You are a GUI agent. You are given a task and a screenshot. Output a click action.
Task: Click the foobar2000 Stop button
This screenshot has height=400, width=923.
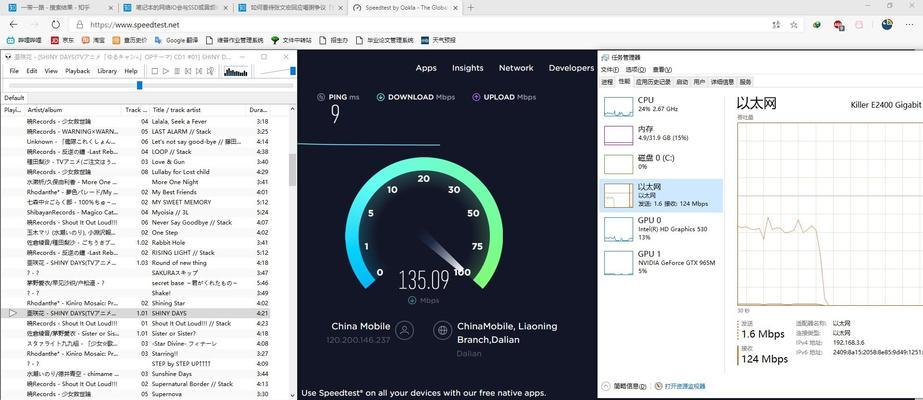155,71
